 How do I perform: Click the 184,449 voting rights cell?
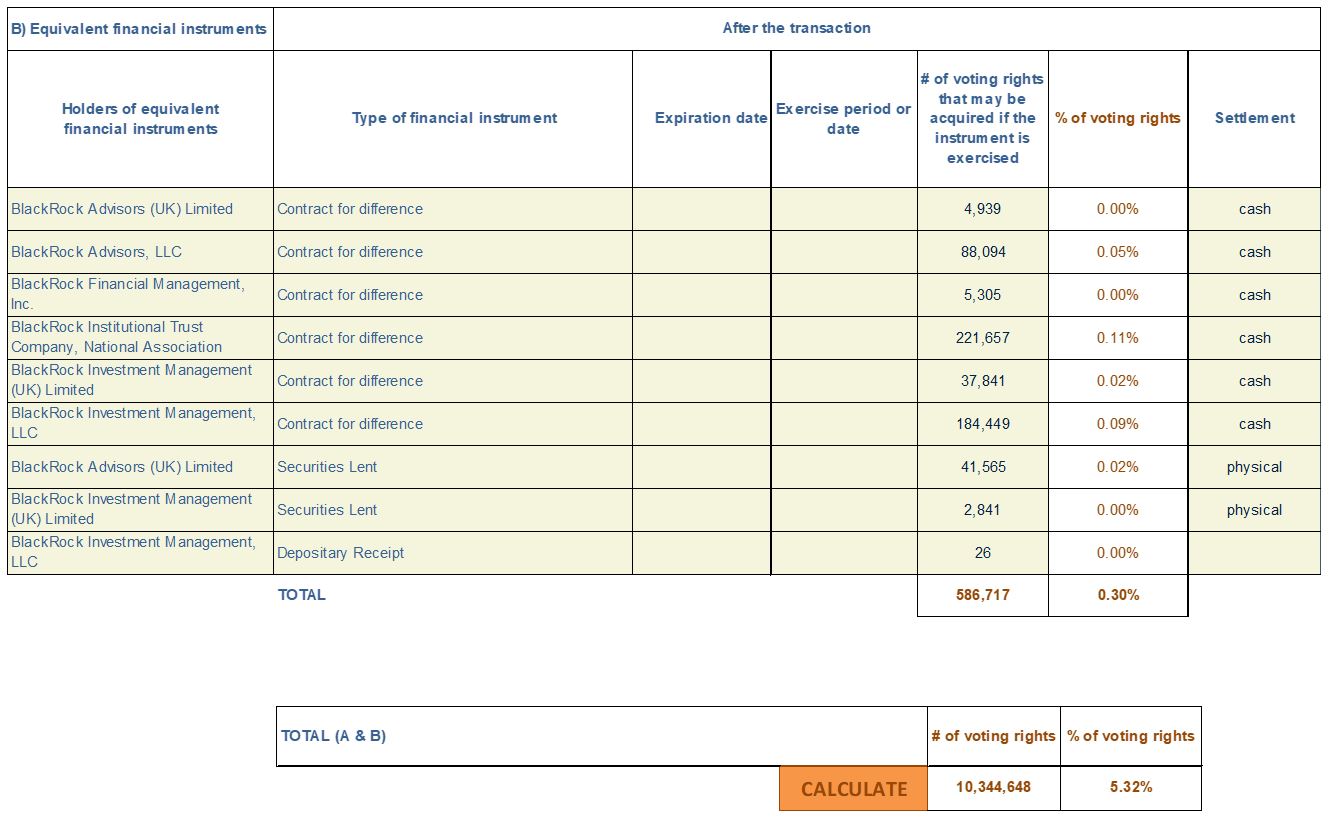coord(983,424)
